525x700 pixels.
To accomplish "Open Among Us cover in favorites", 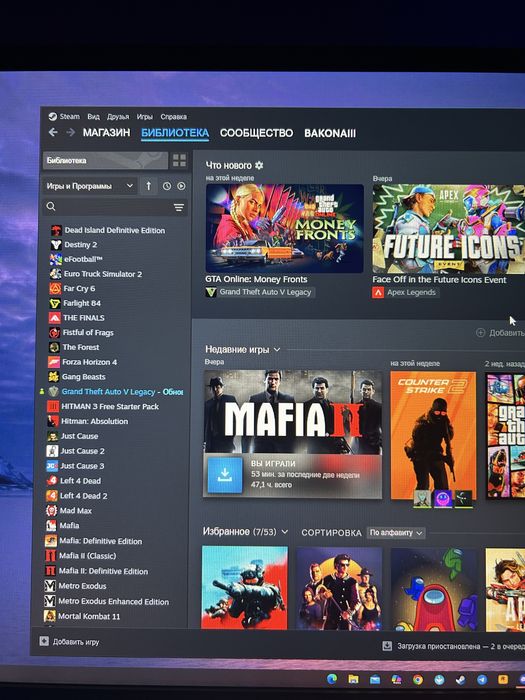I will coord(433,588).
